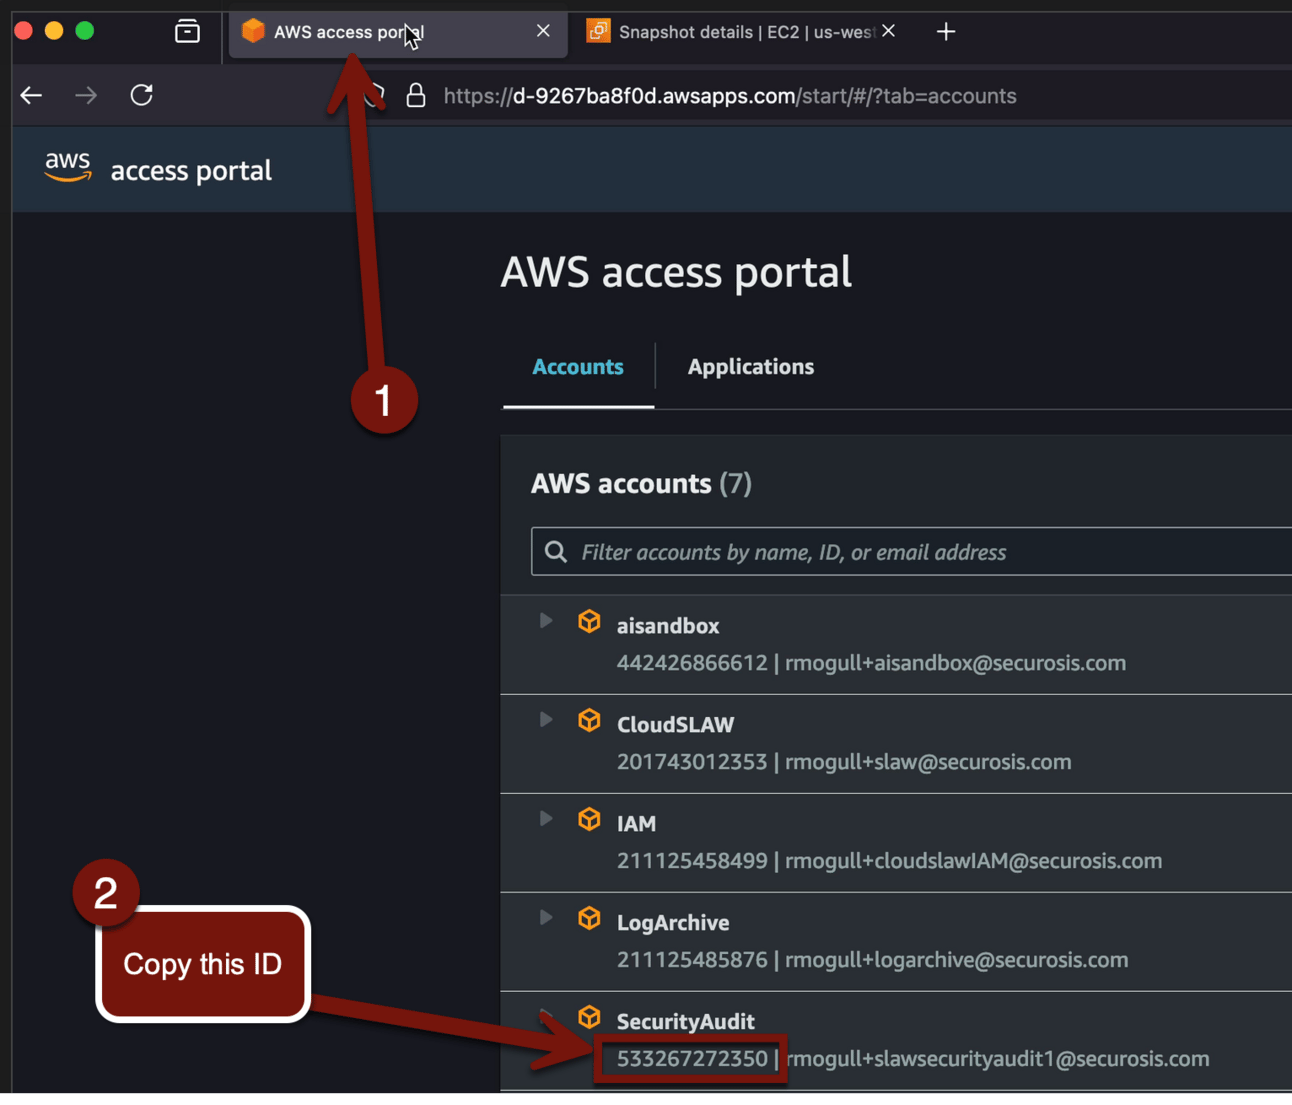
Task: Switch to Snapshot details EC2 browser tab
Action: coord(740,32)
